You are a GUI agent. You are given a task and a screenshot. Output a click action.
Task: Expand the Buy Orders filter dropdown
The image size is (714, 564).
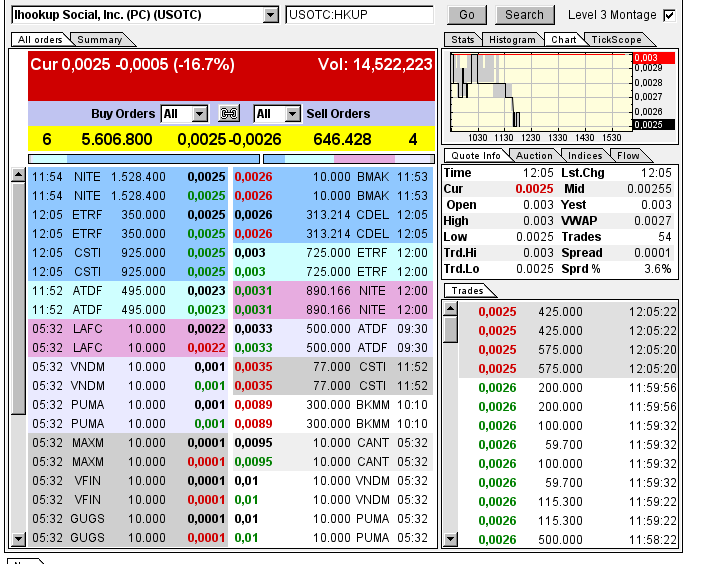[x=199, y=114]
